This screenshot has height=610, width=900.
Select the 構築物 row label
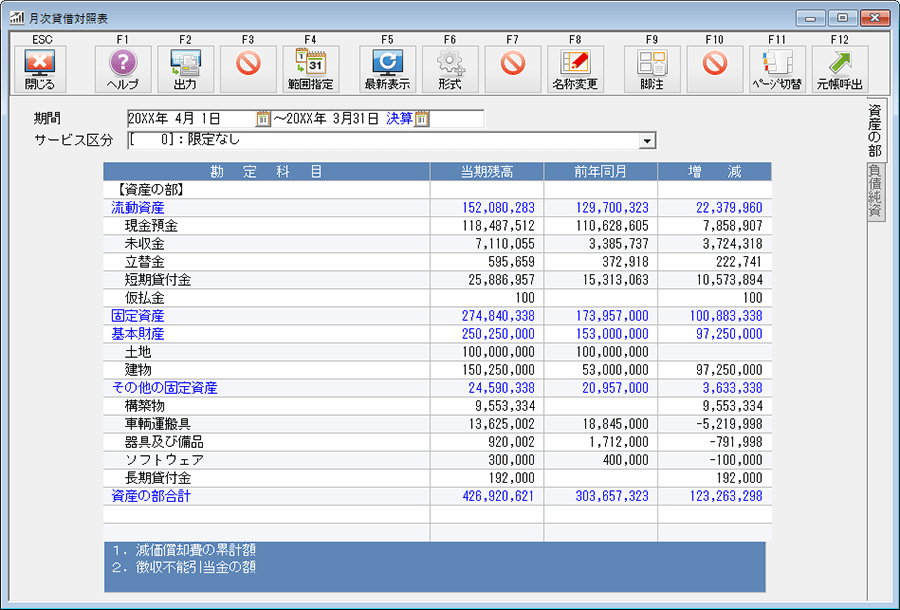145,406
